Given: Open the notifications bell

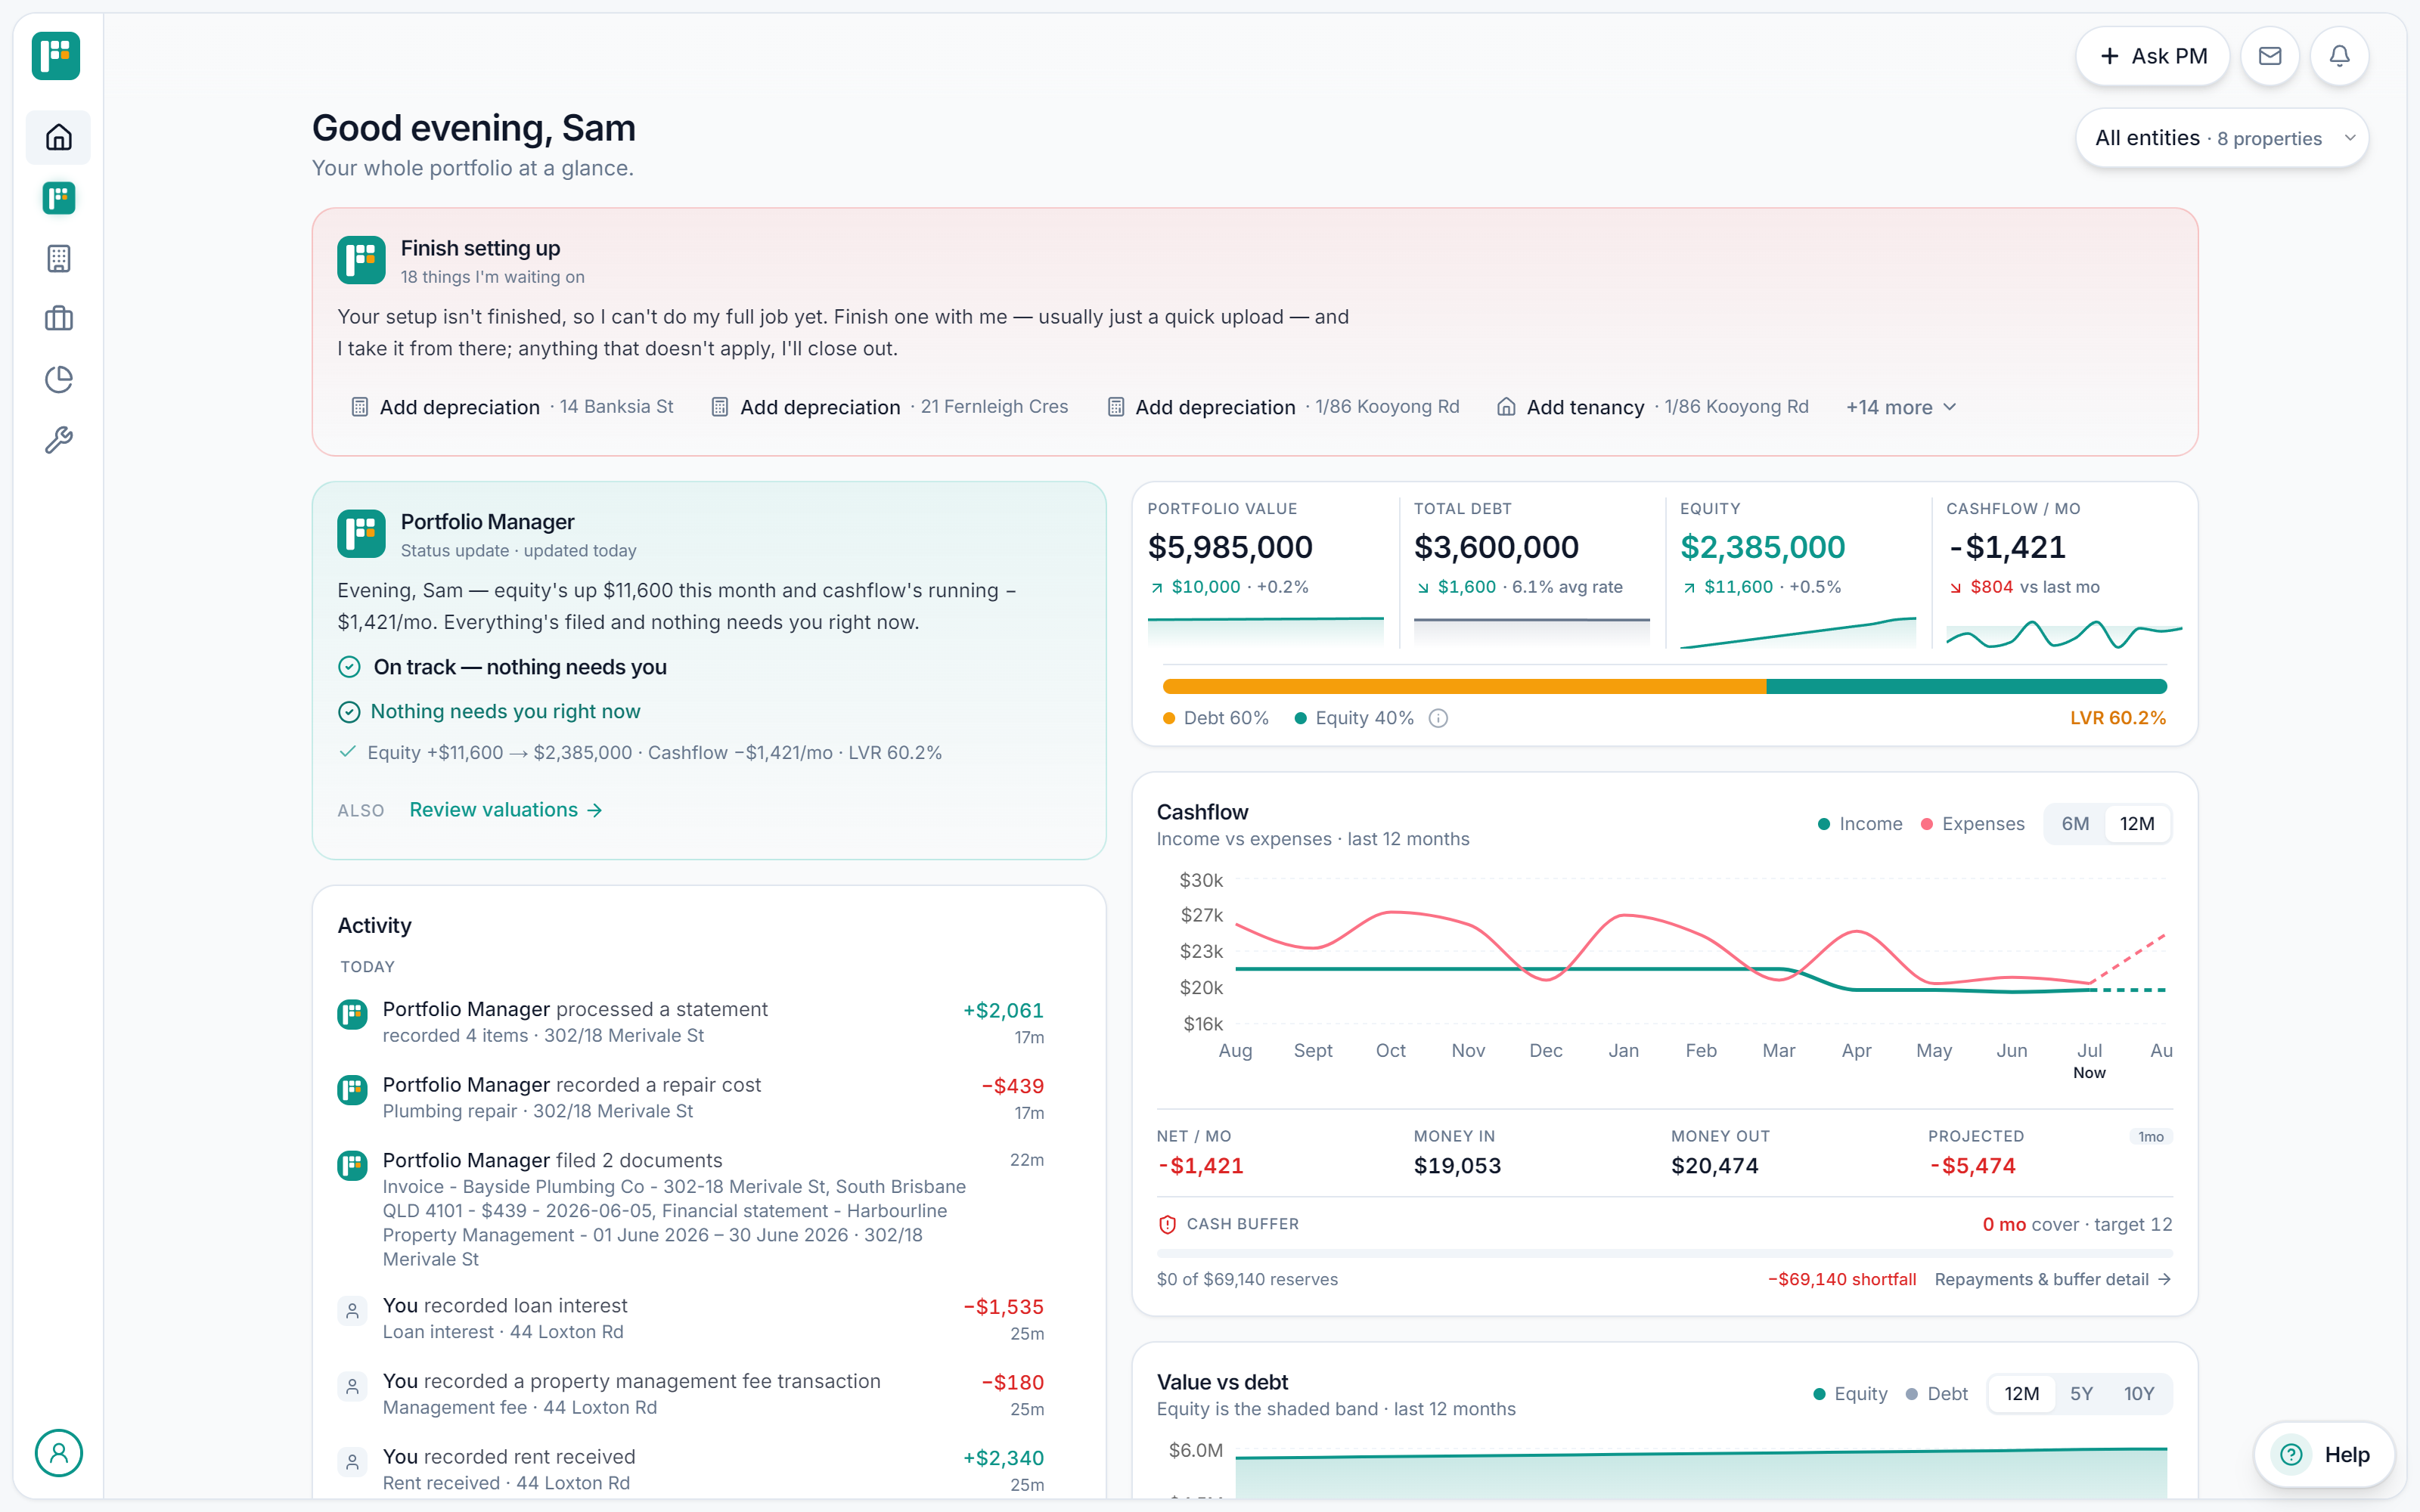Looking at the screenshot, I should 2339,56.
